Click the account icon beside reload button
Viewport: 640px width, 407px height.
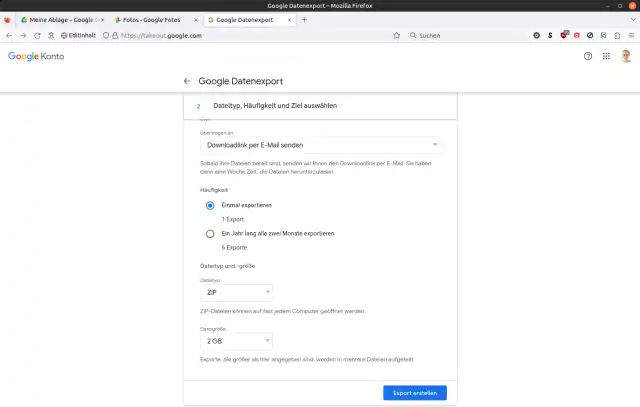51,36
